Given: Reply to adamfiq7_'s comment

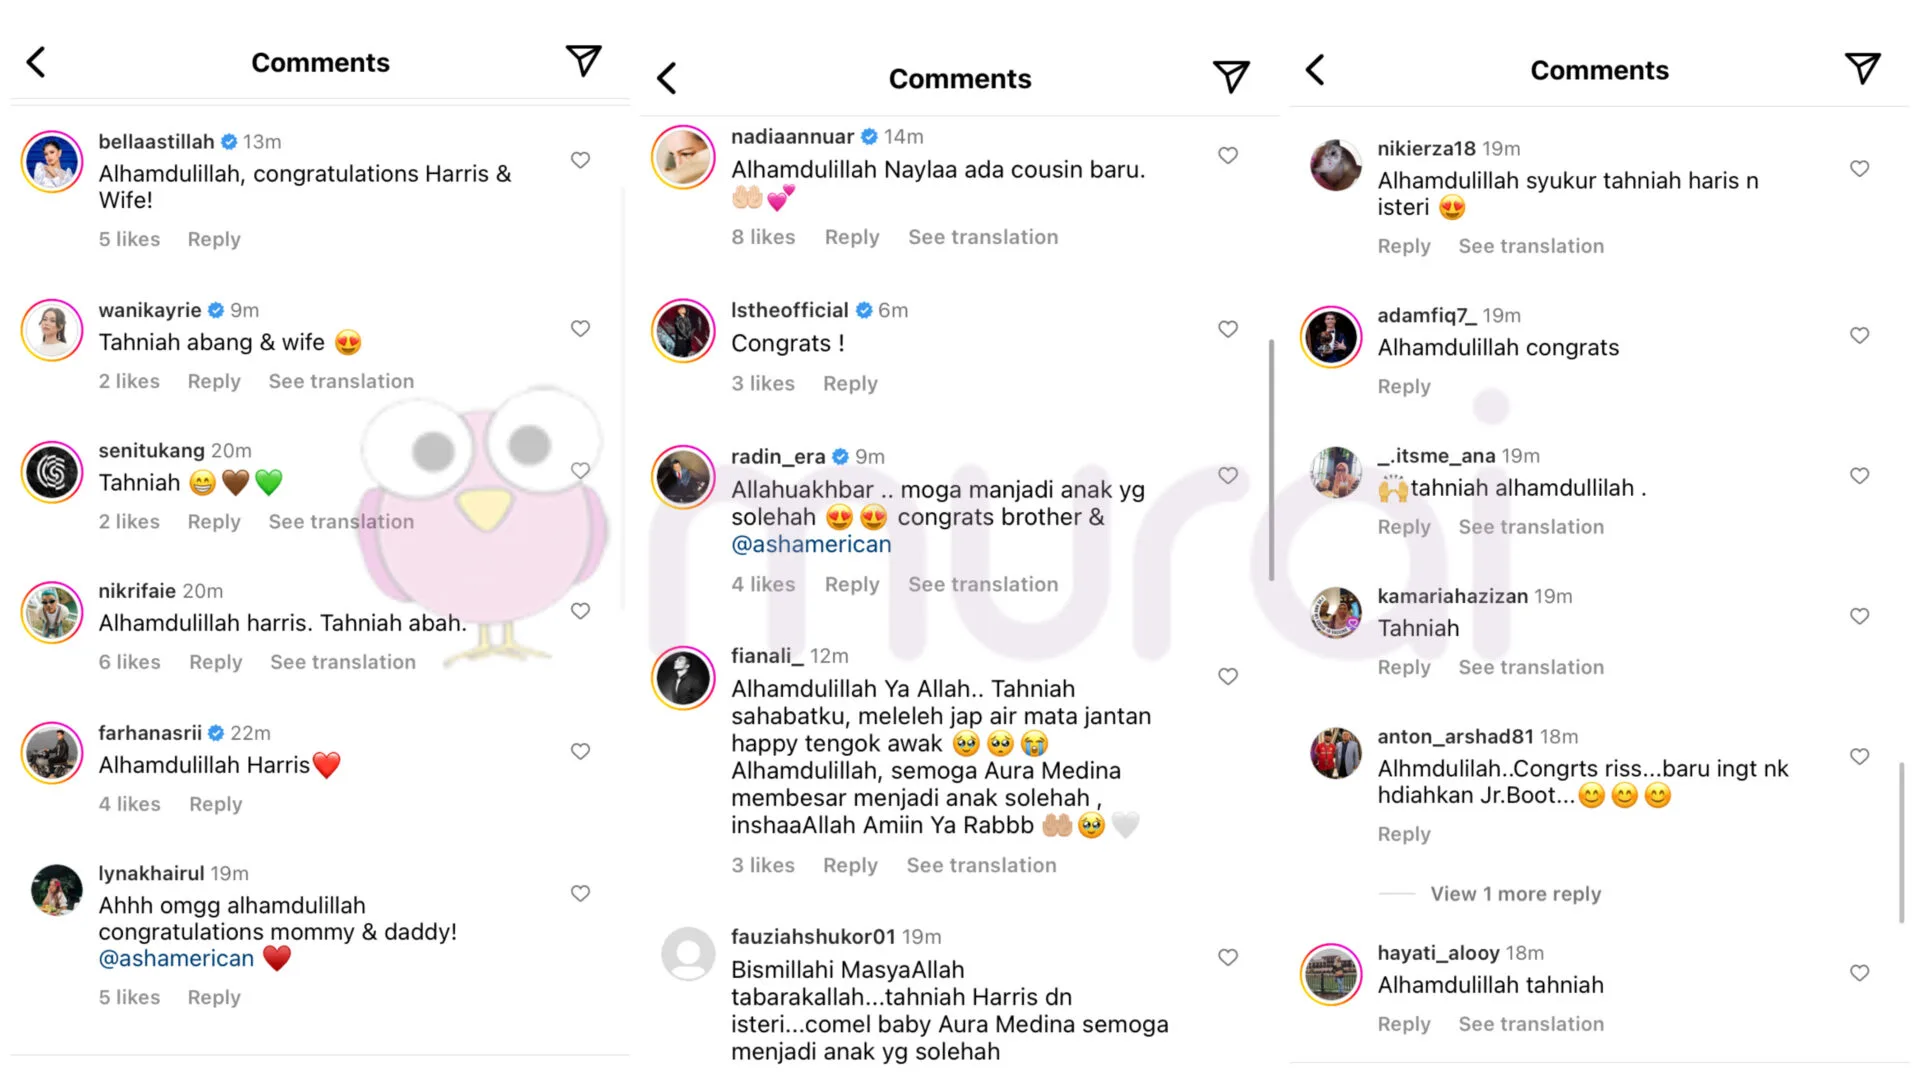Looking at the screenshot, I should tap(1404, 386).
